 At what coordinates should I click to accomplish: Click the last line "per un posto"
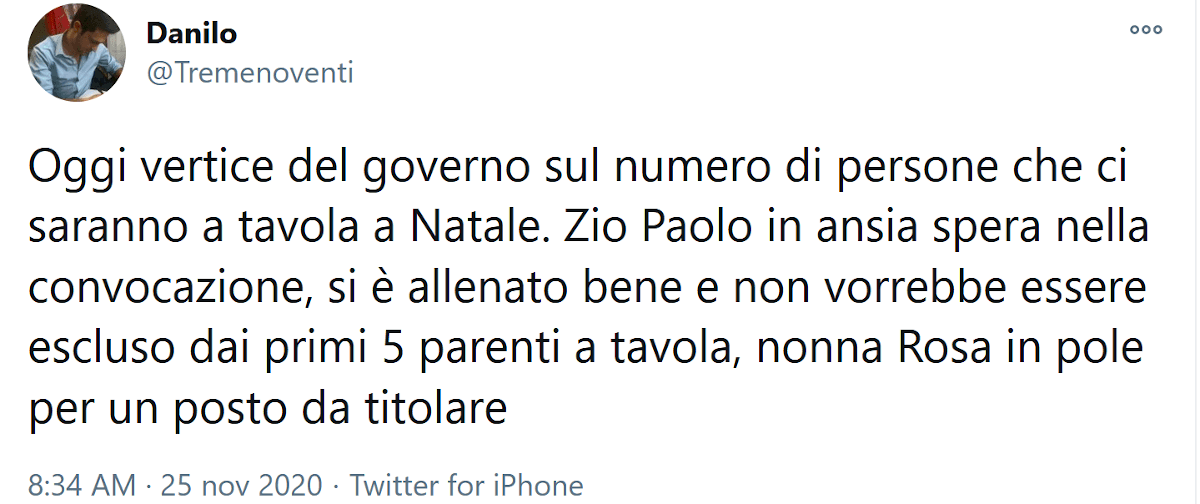(x=270, y=409)
